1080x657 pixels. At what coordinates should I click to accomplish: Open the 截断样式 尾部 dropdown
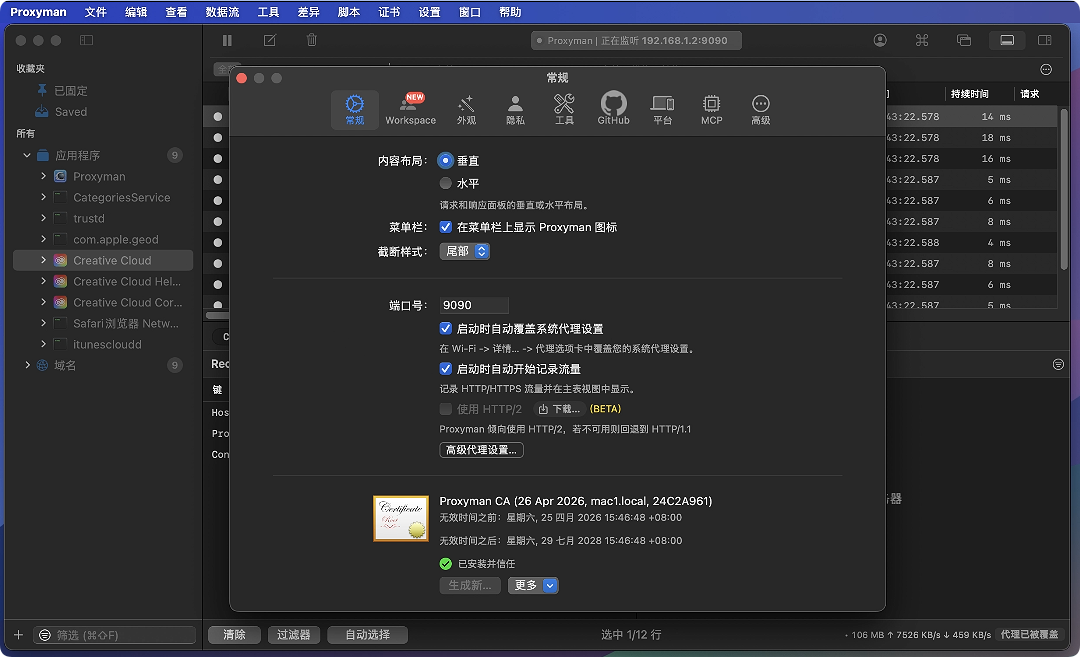pyautogui.click(x=465, y=251)
